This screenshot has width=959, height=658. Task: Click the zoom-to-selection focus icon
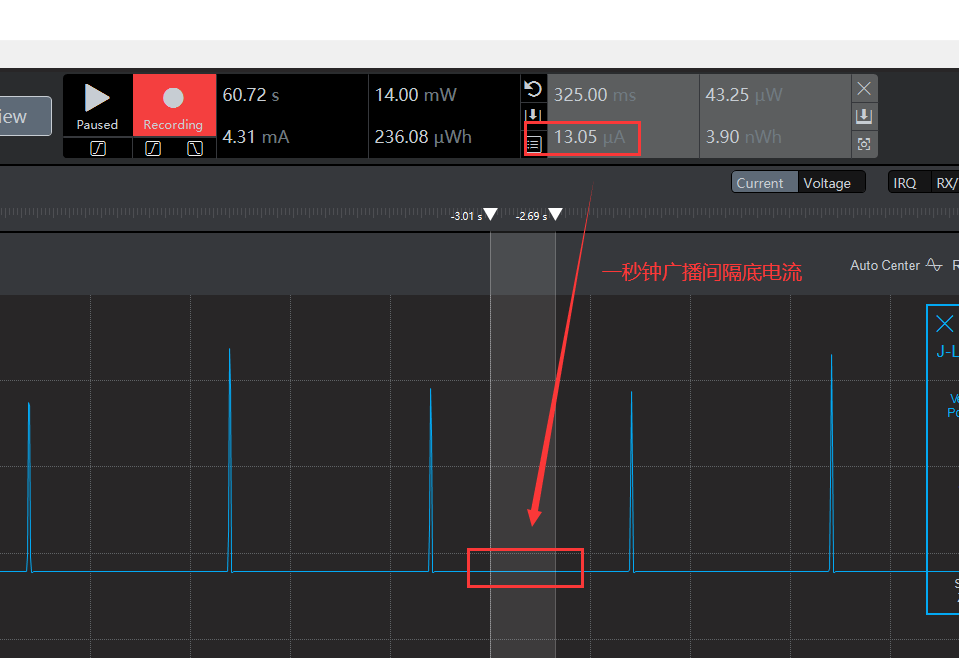click(864, 144)
